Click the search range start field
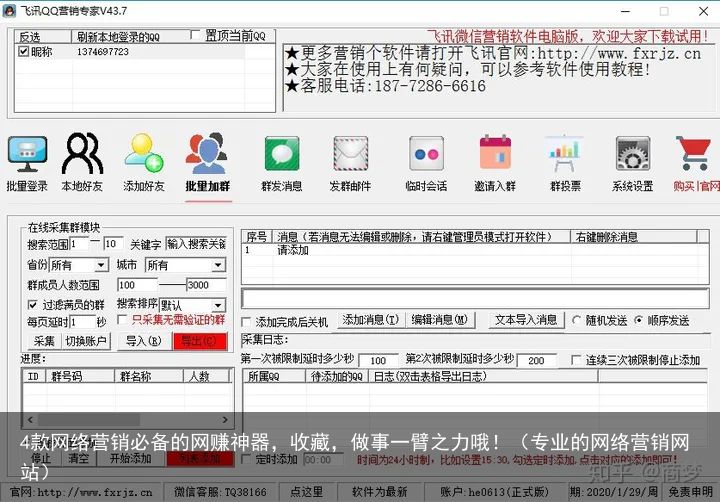720x502 pixels. [x=79, y=244]
